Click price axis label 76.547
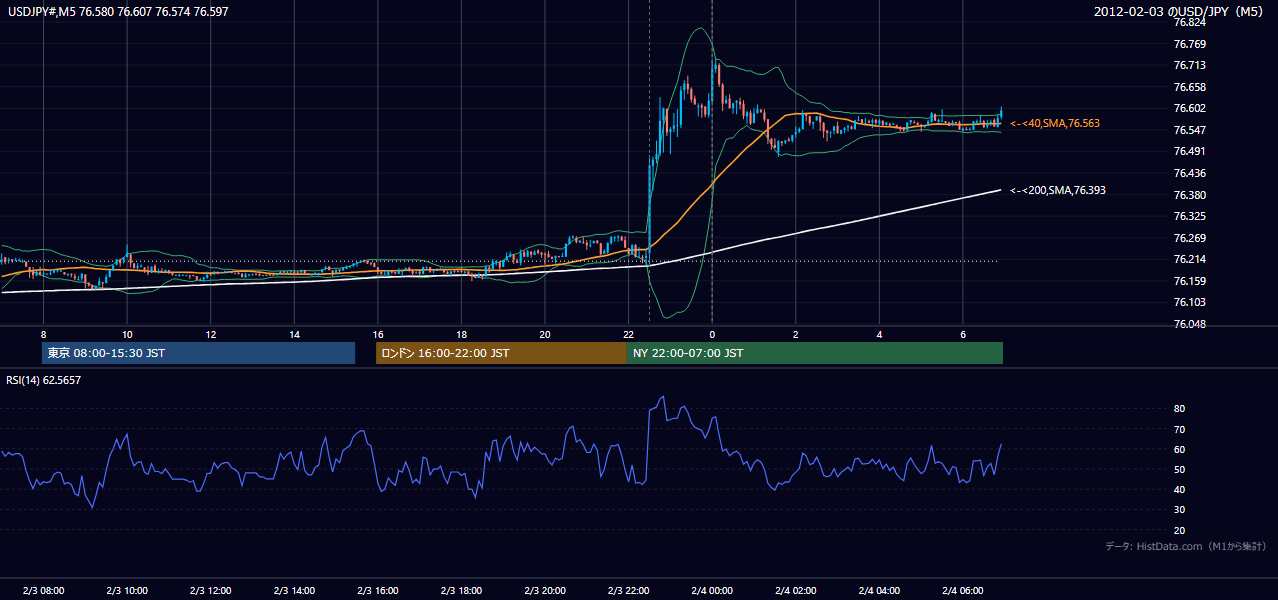Image resolution: width=1278 pixels, height=600 pixels. 1190,130
